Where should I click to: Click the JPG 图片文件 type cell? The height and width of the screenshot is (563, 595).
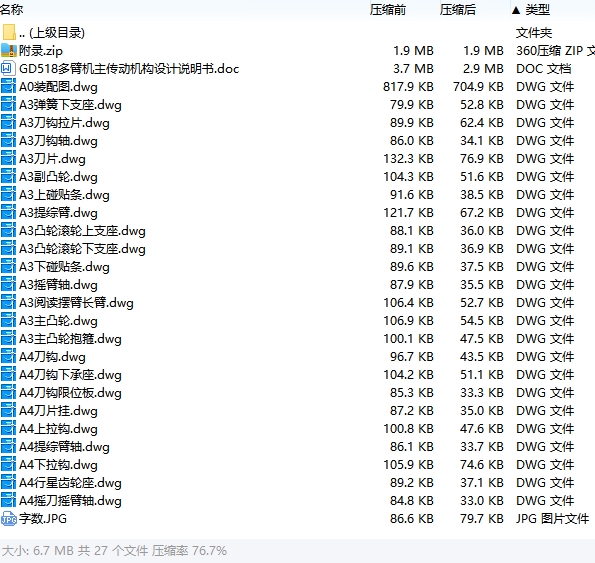pyautogui.click(x=552, y=519)
